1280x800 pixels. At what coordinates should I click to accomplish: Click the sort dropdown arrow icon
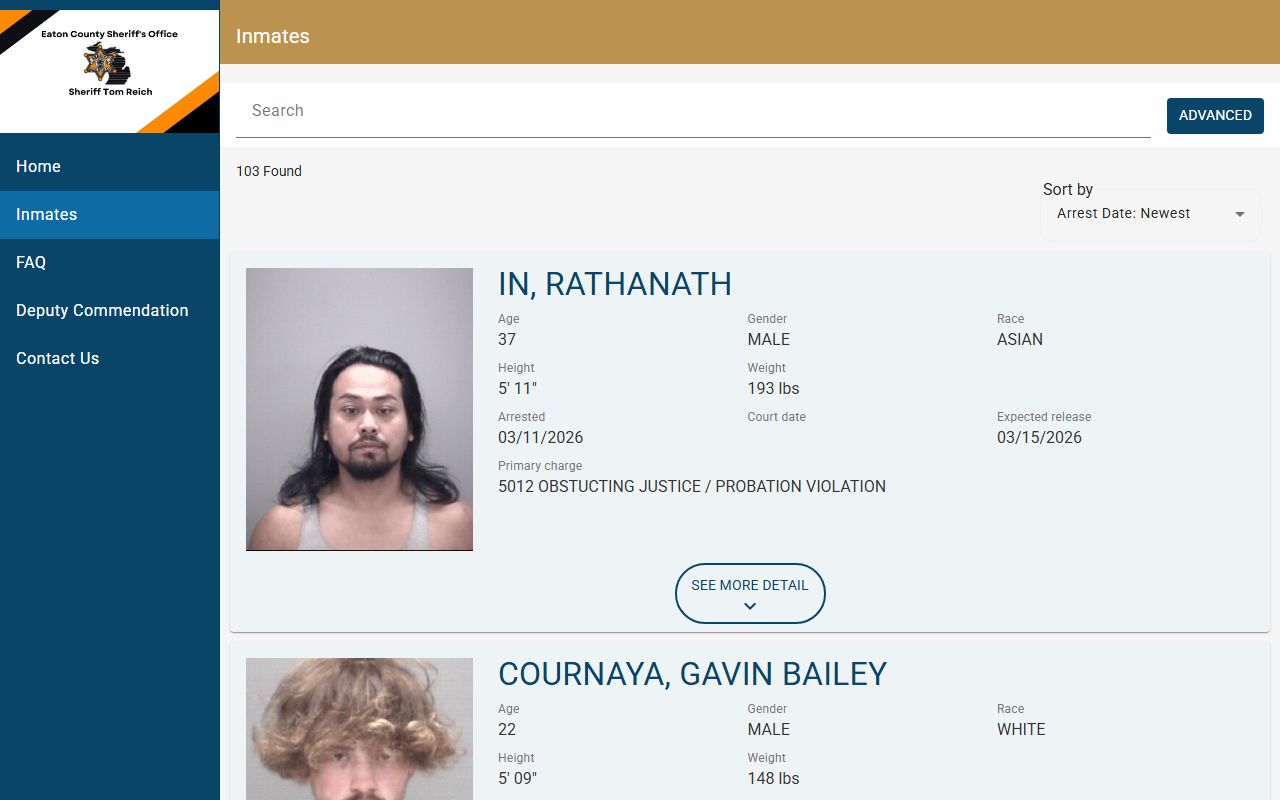1240,214
